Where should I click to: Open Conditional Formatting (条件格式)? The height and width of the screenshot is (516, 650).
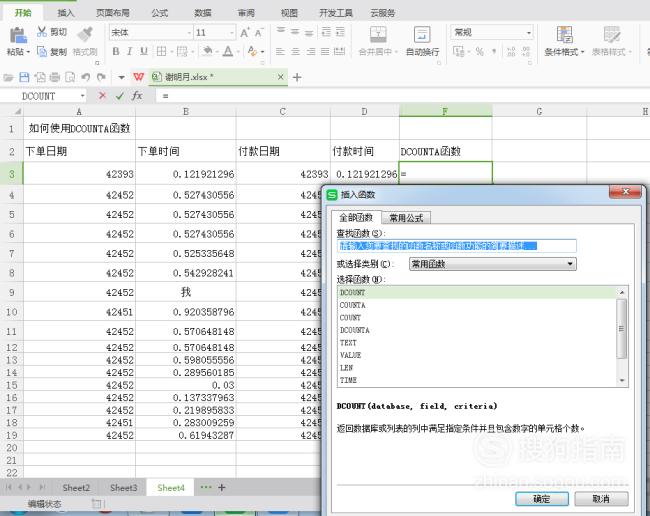[564, 41]
